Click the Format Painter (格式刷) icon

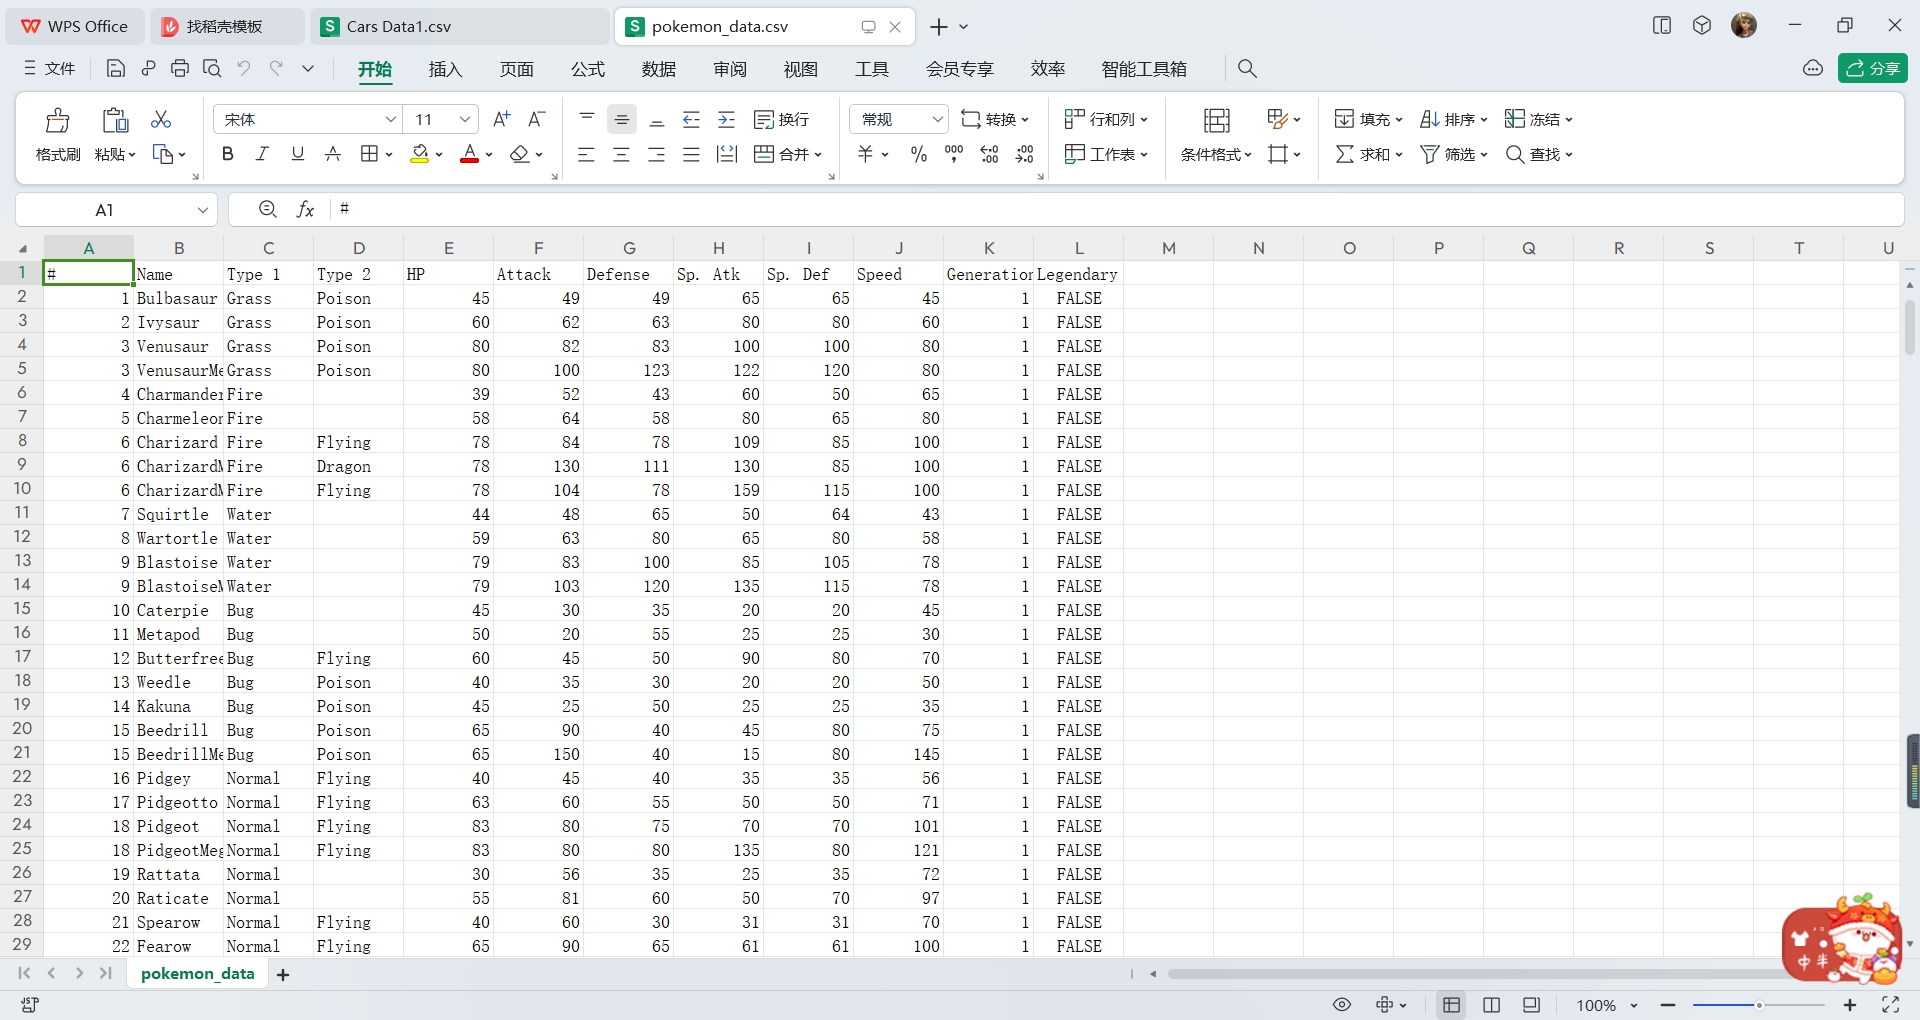(58, 120)
